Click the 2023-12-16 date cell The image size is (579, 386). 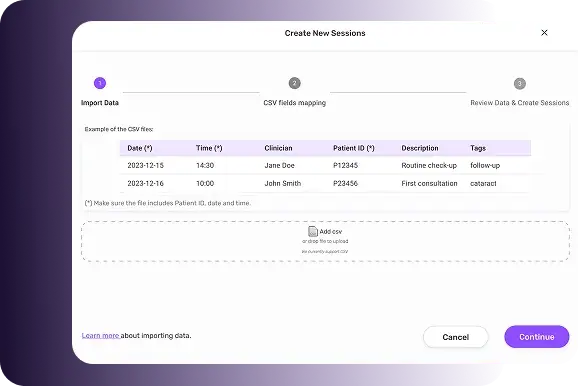(145, 183)
